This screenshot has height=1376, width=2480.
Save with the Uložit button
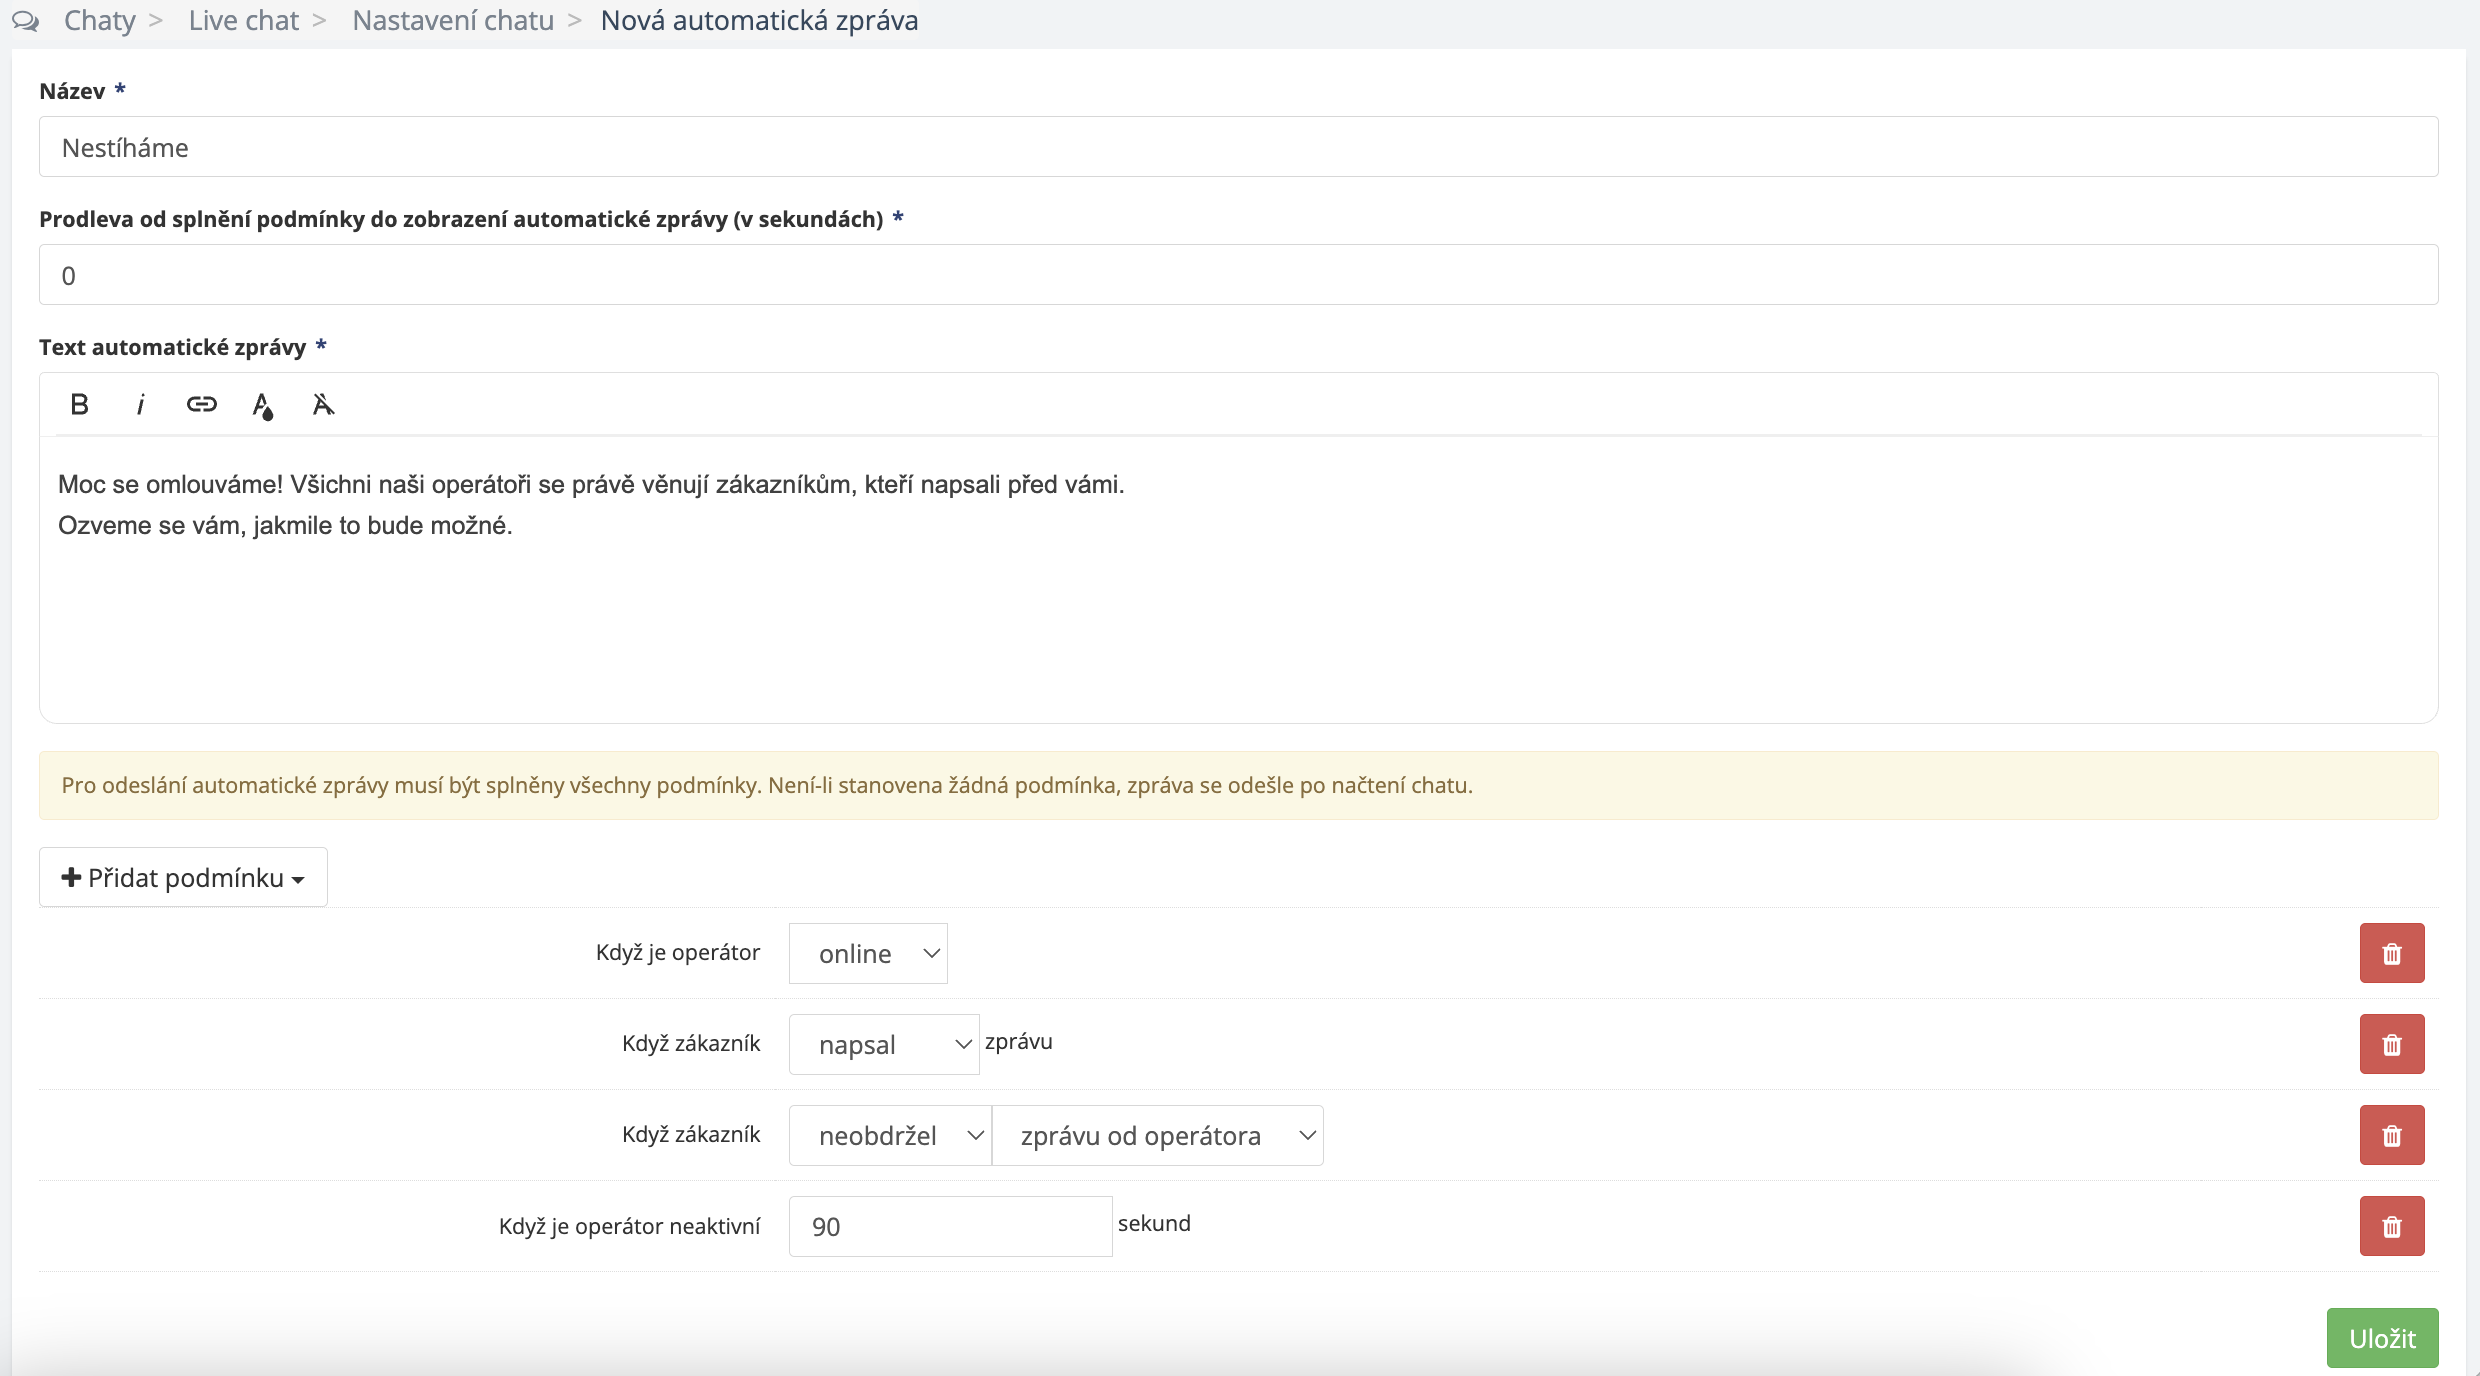pos(2381,1337)
